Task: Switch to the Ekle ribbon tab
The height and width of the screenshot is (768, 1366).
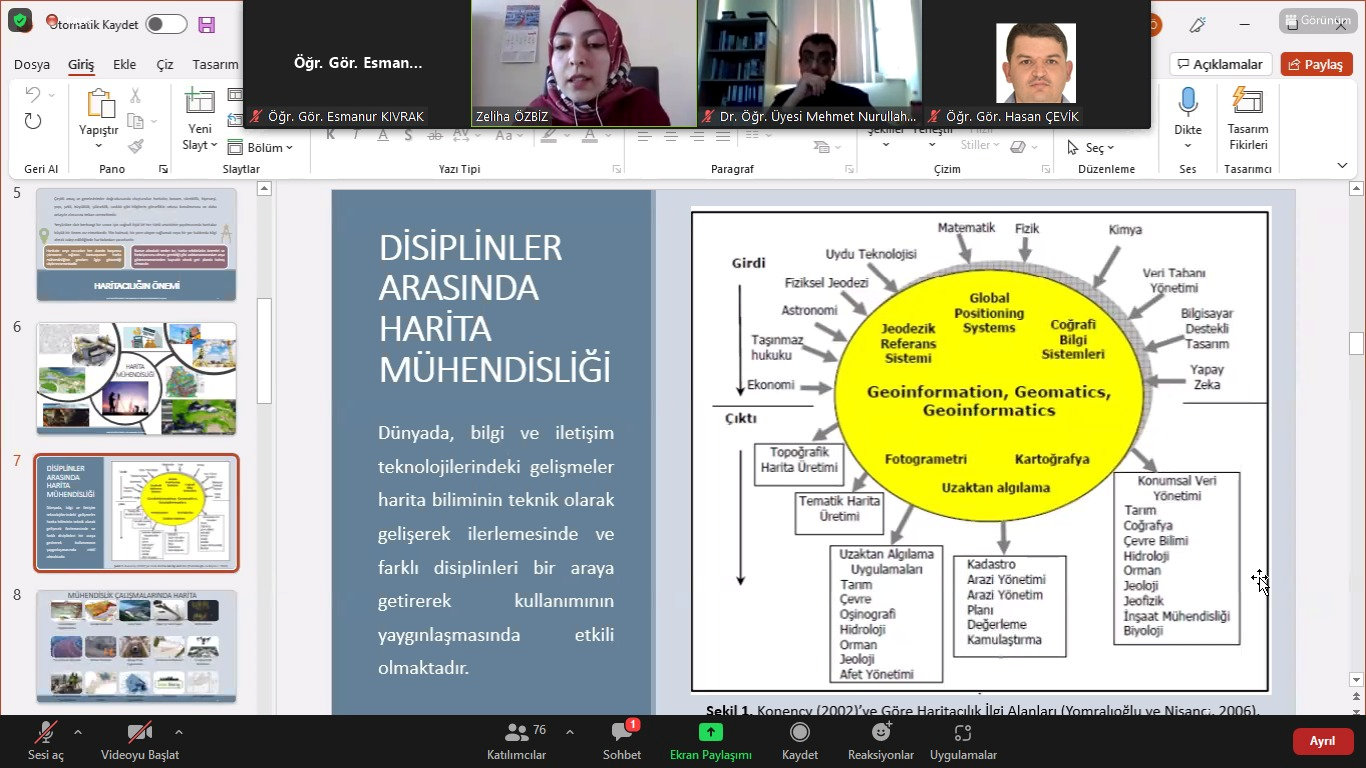Action: pos(124,64)
